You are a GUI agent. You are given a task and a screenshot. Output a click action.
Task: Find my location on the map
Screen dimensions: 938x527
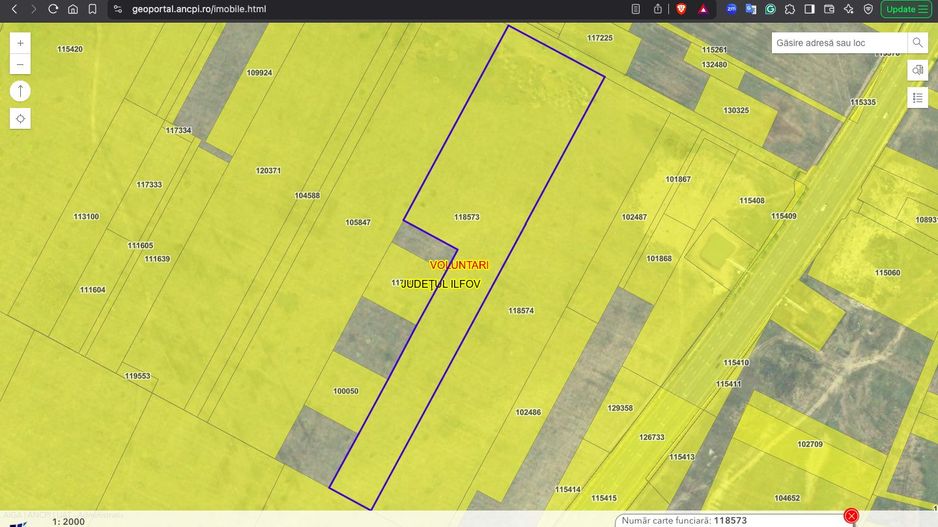[20, 118]
